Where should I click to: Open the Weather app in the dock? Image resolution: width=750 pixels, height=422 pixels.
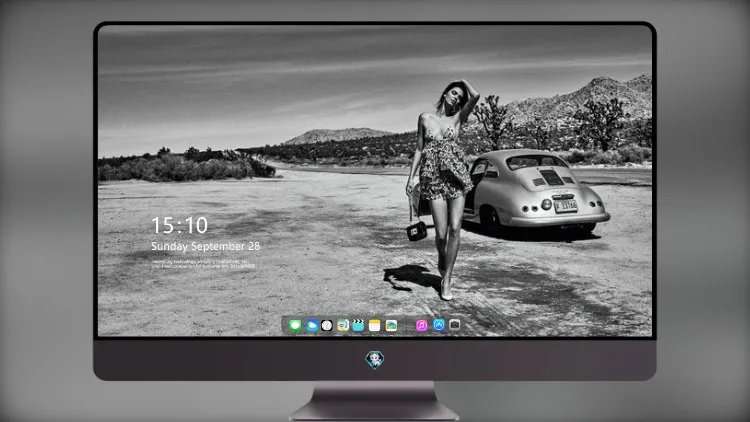(311, 326)
